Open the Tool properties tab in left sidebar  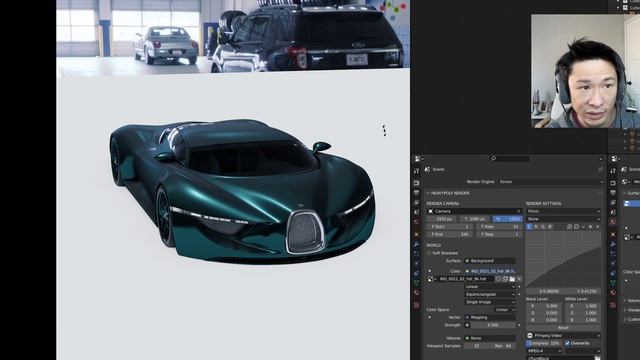coord(417,171)
